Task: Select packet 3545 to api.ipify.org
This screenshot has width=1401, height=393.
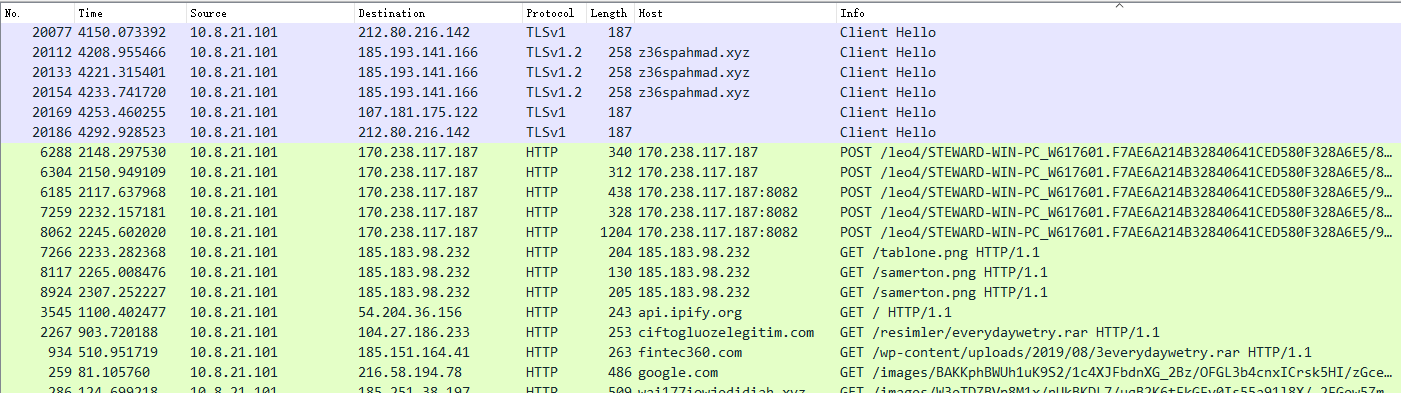Action: pyautogui.click(x=700, y=312)
